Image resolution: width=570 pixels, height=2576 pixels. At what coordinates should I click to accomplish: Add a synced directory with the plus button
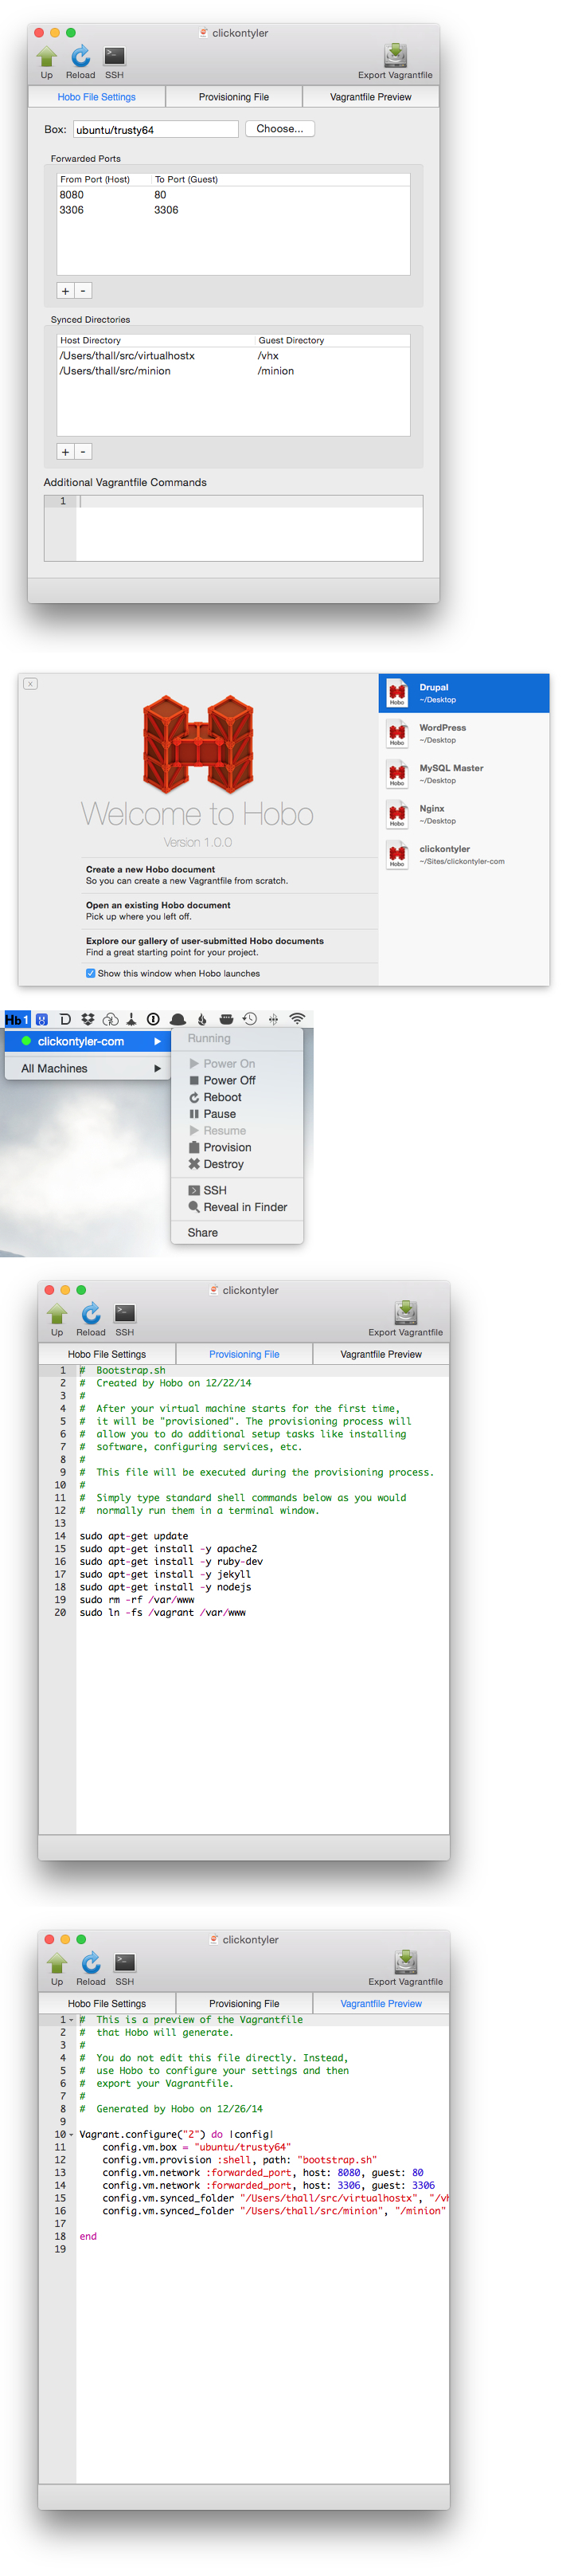tap(65, 452)
